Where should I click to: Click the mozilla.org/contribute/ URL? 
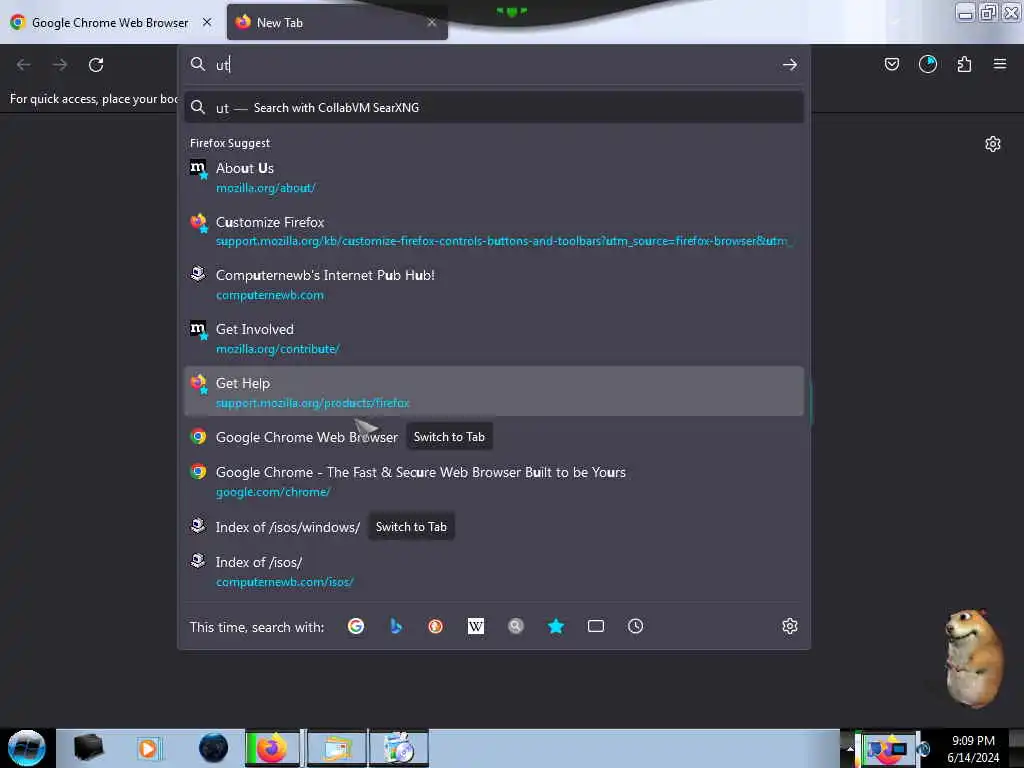[278, 349]
